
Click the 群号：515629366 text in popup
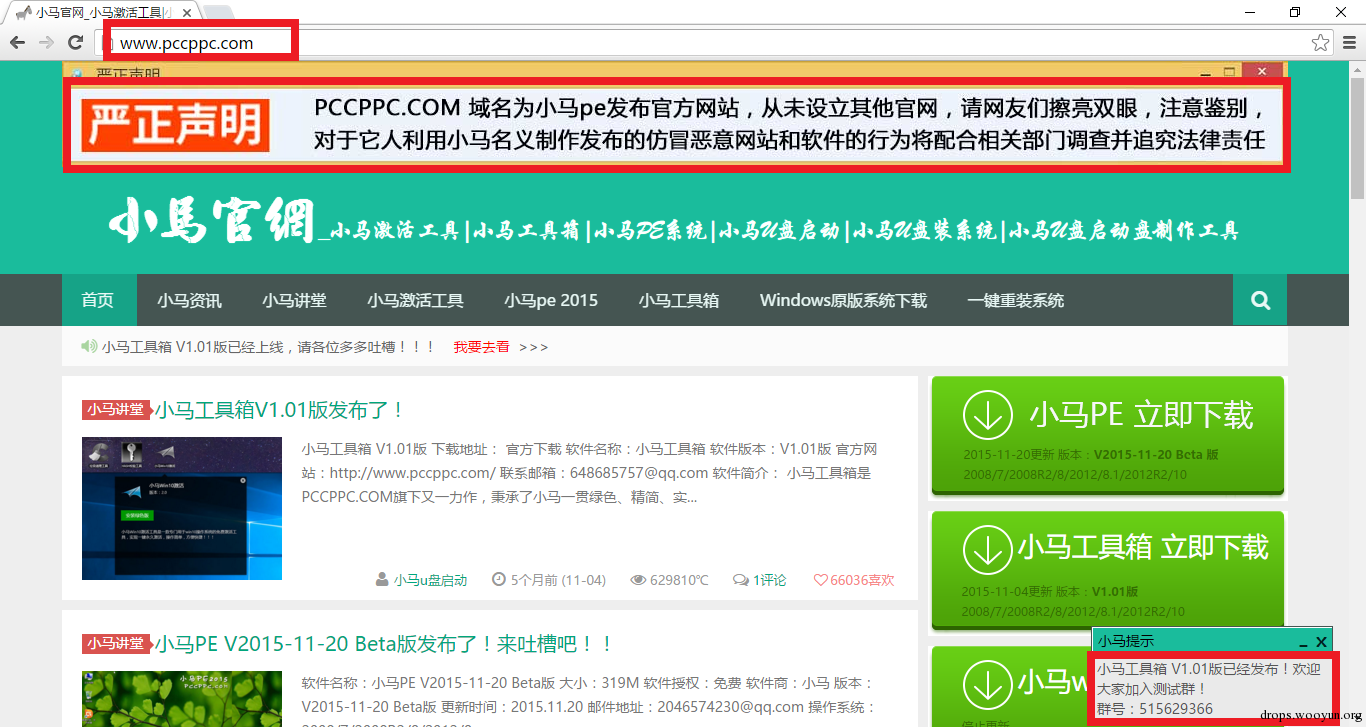(x=1155, y=709)
